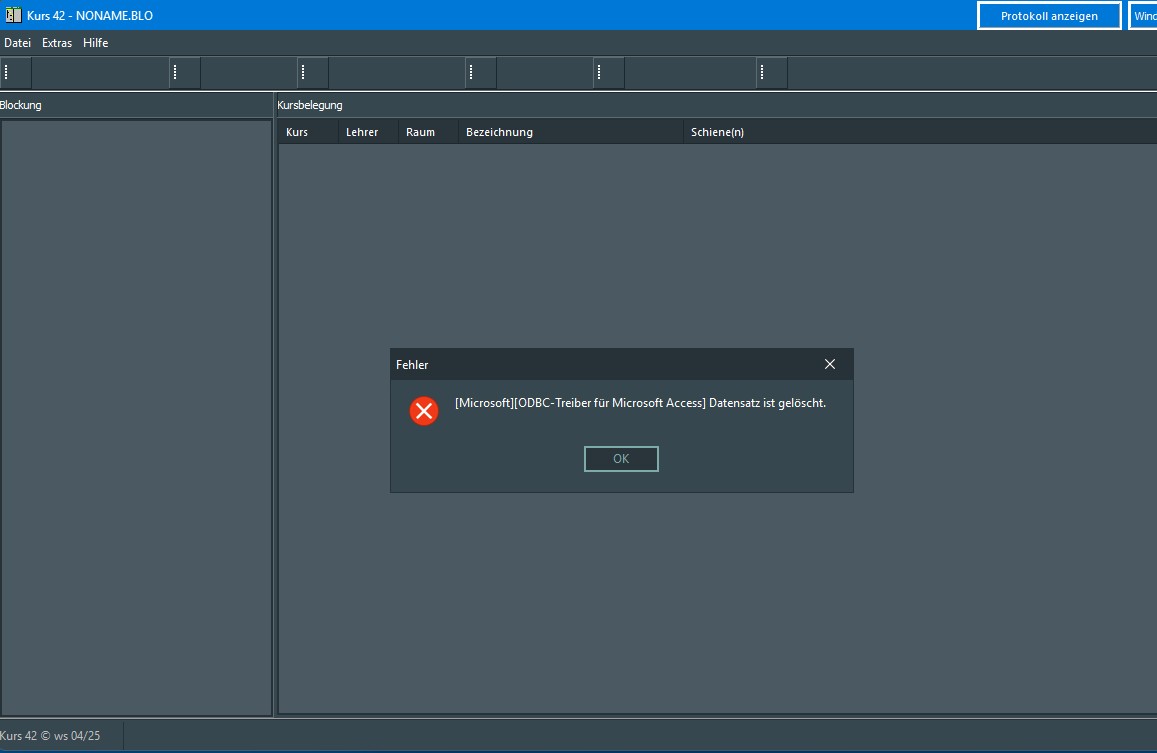Click the Protokoll anzeigen button
1157x753 pixels.
pyautogui.click(x=1049, y=16)
